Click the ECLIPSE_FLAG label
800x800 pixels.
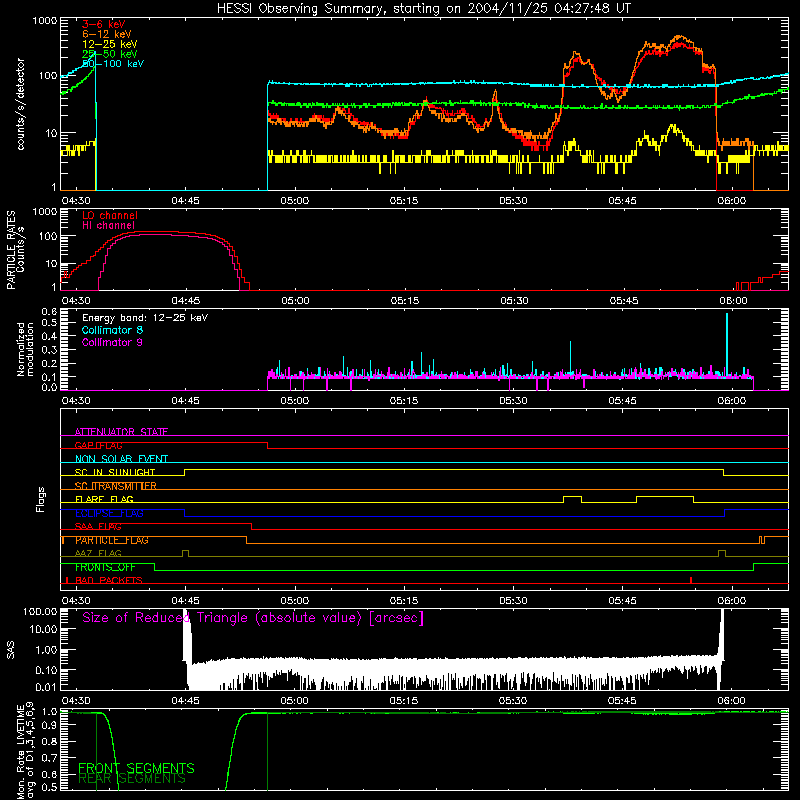click(x=109, y=513)
